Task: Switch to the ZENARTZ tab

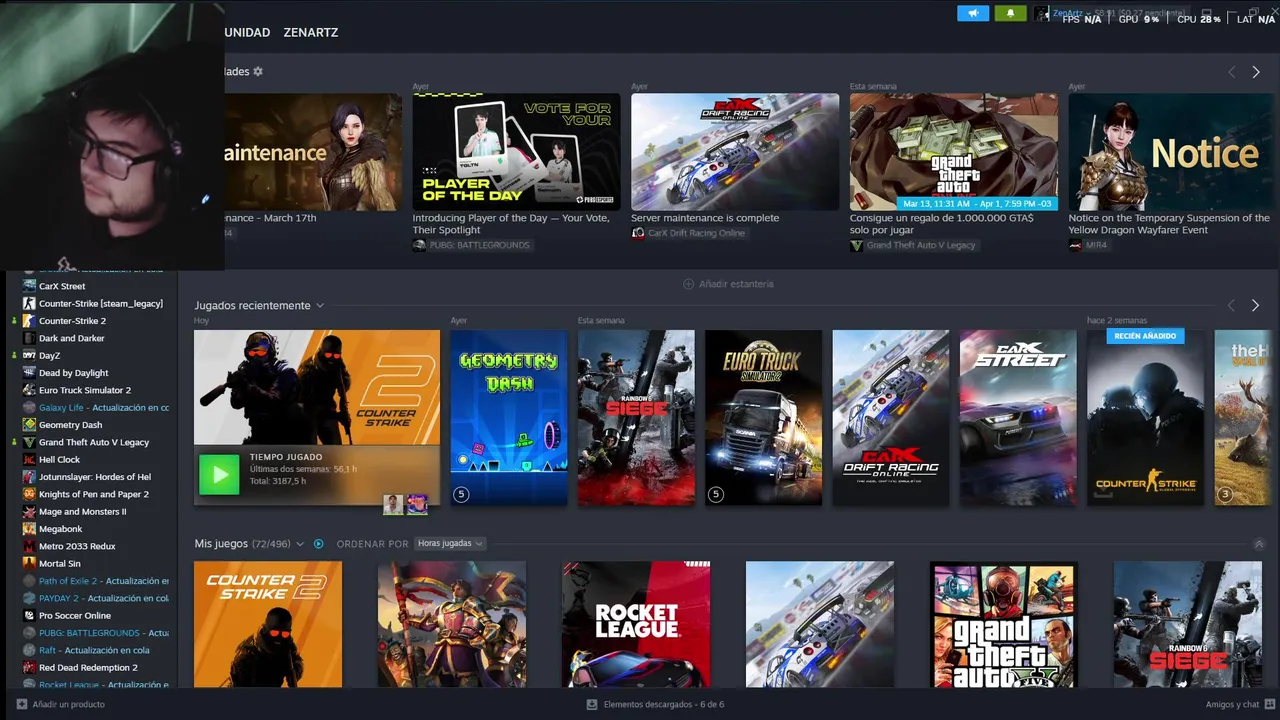Action: [311, 32]
